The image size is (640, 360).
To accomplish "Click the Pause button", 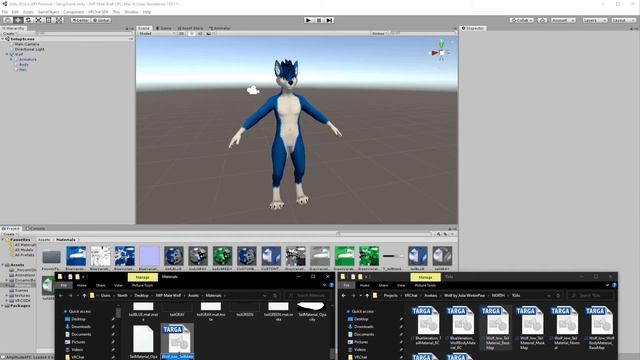I will [319, 20].
